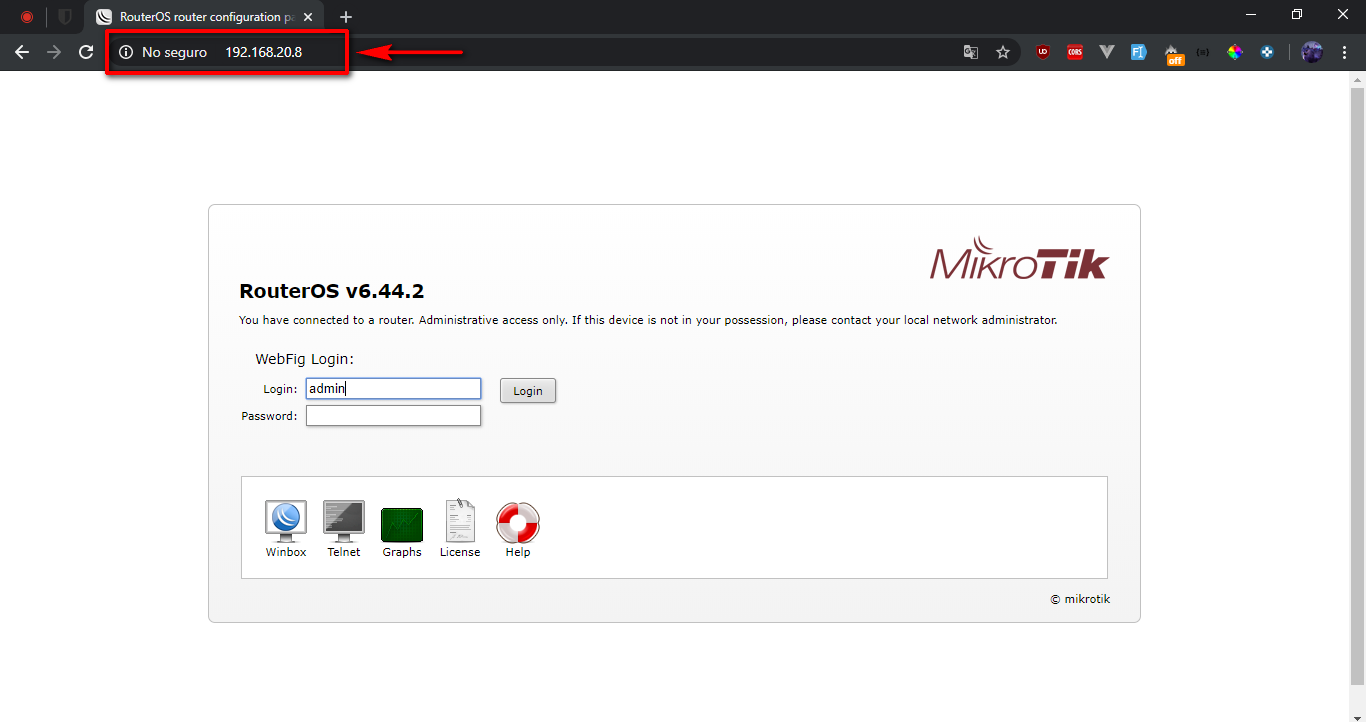The image size is (1366, 722).
Task: Click the translate page icon
Action: [970, 52]
